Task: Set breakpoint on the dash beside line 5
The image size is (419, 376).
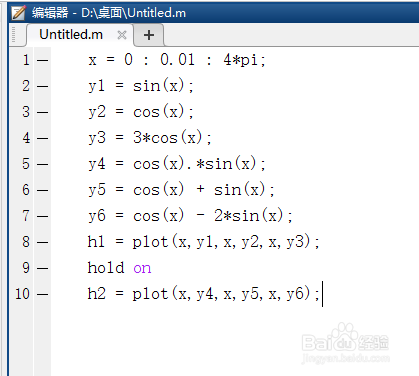Action: click(42, 165)
